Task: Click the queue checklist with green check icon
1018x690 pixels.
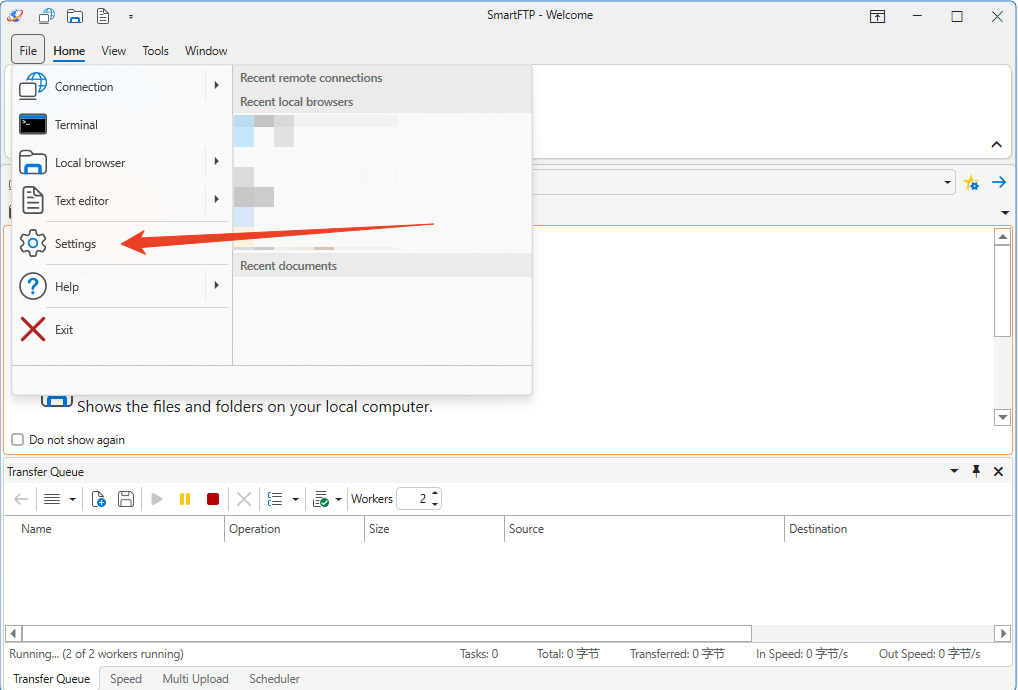Action: (321, 499)
